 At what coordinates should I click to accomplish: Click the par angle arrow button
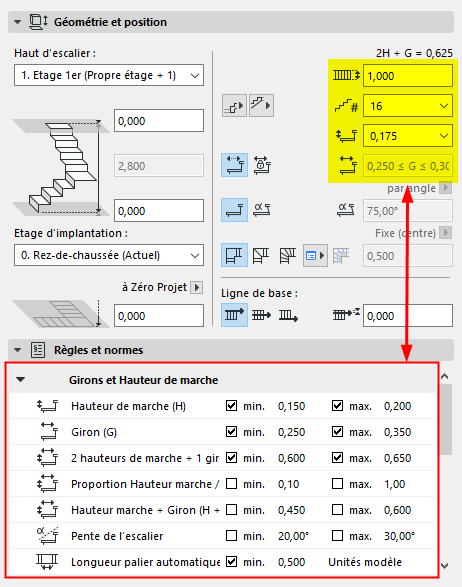pos(446,188)
